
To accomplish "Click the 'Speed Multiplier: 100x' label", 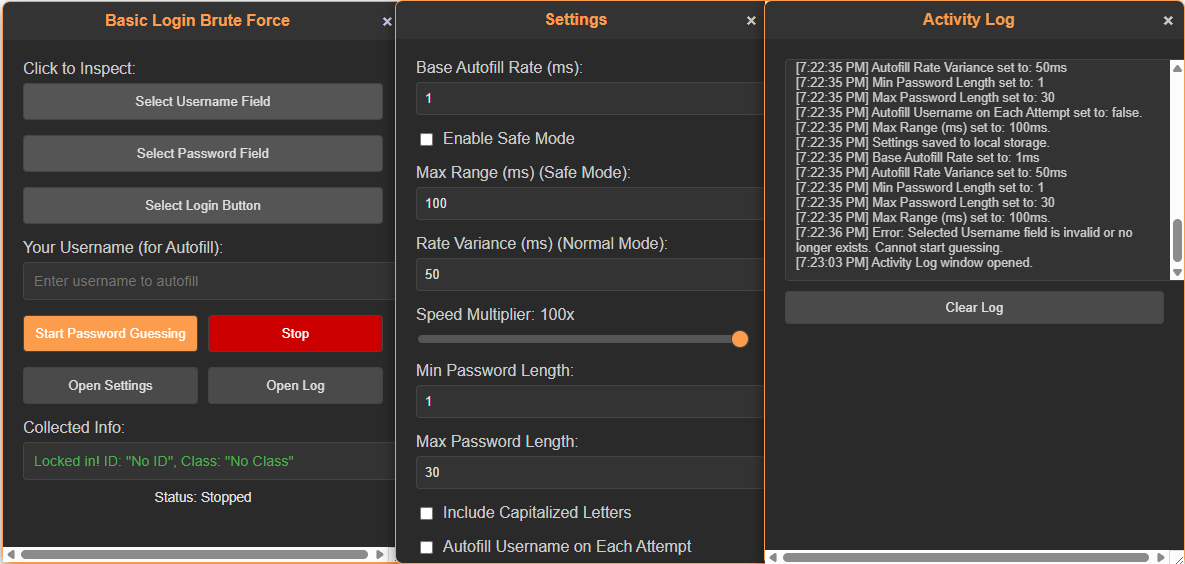I will [495, 315].
